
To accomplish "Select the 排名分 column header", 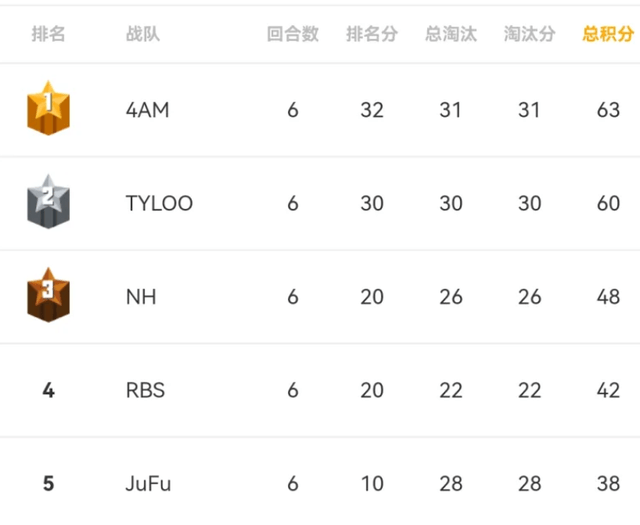I will click(x=371, y=34).
